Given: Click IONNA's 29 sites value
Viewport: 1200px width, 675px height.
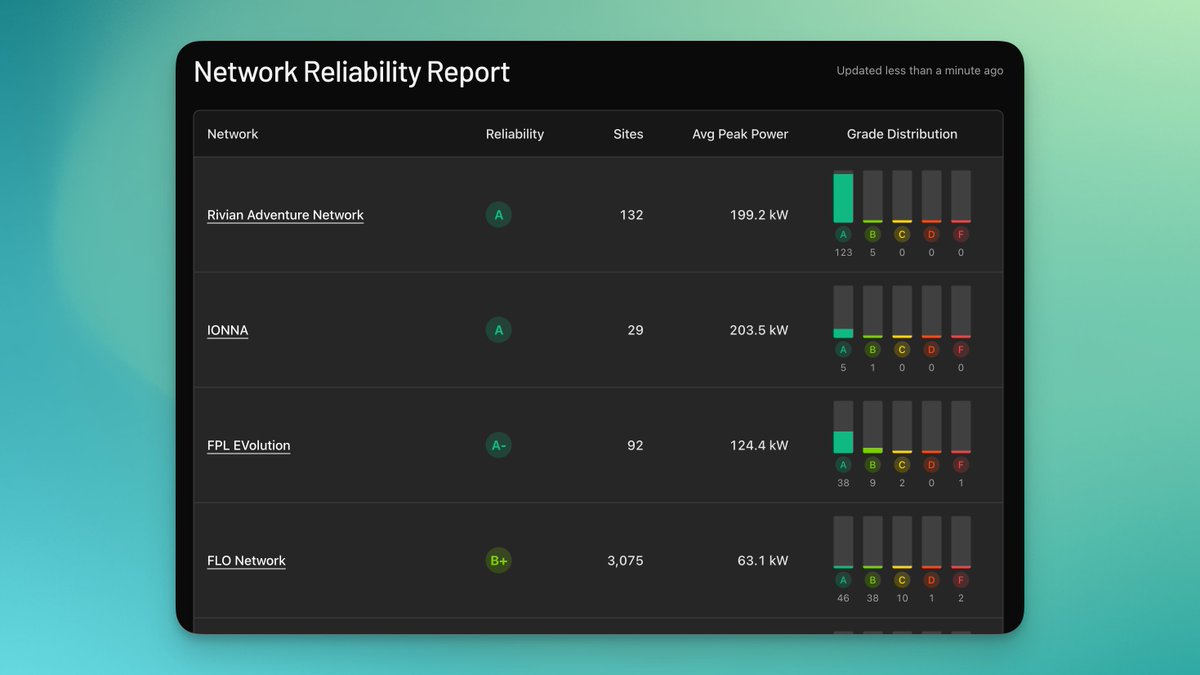Looking at the screenshot, I should (635, 330).
